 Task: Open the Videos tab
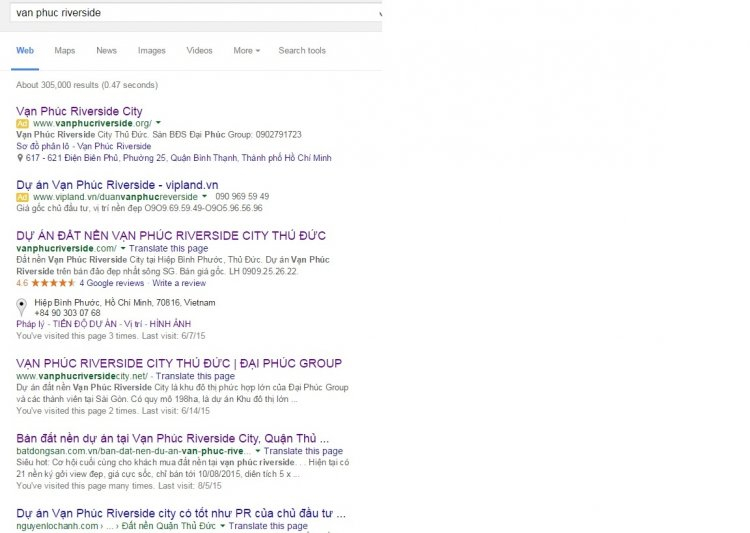[199, 50]
